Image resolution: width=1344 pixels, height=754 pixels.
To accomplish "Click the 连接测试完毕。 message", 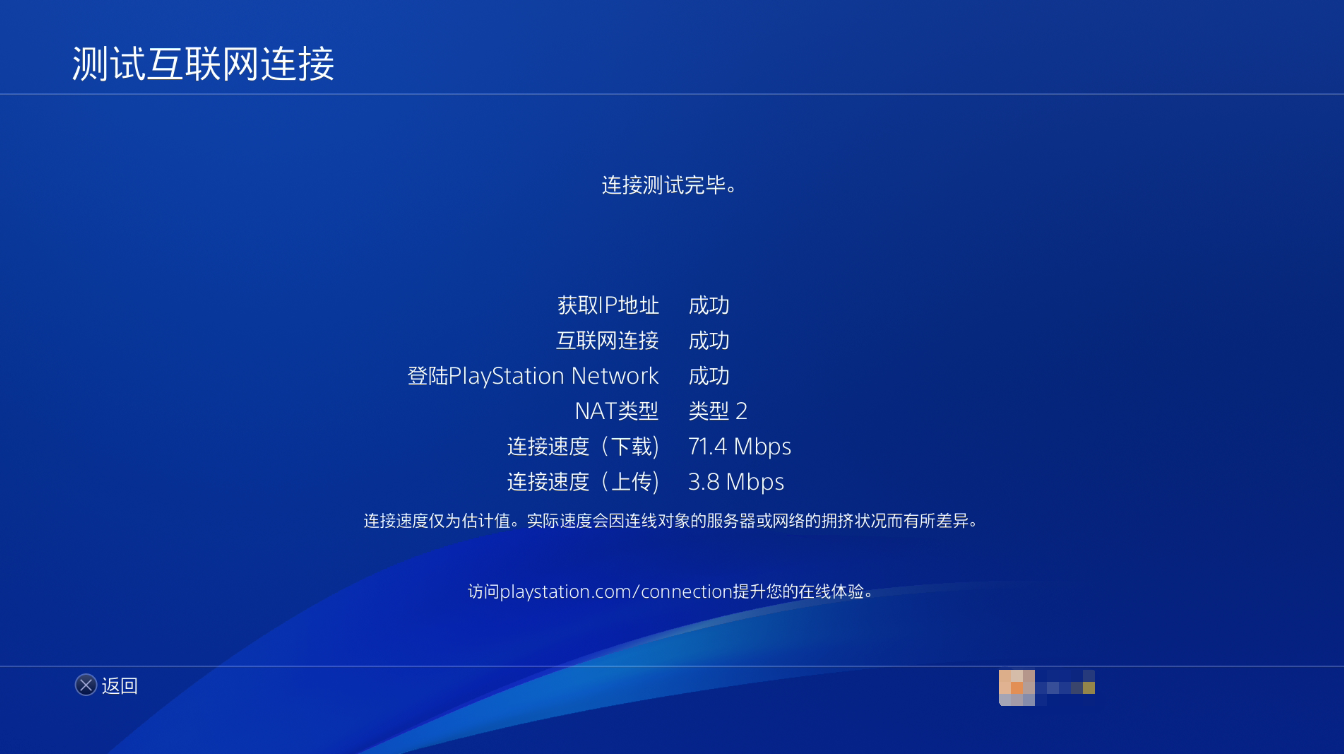I will 670,185.
